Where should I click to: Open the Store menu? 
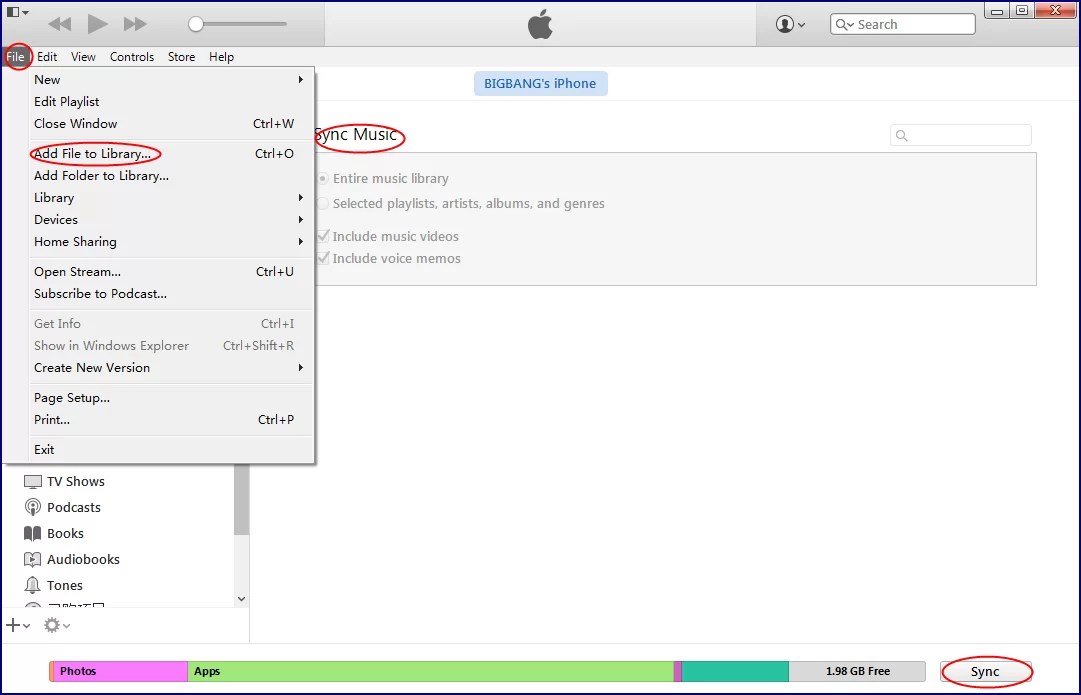click(181, 57)
